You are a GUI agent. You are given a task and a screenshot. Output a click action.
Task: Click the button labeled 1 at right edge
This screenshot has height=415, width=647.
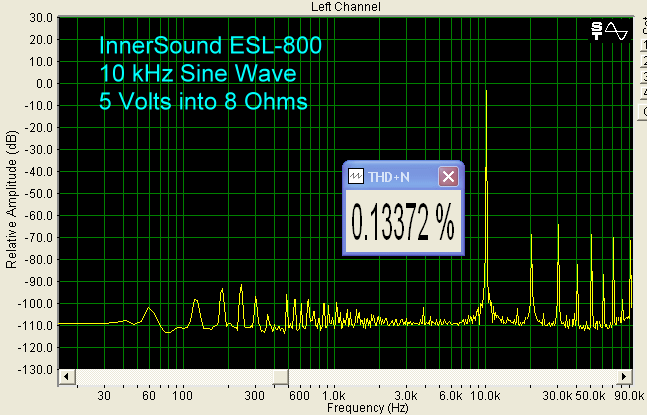coord(644,45)
